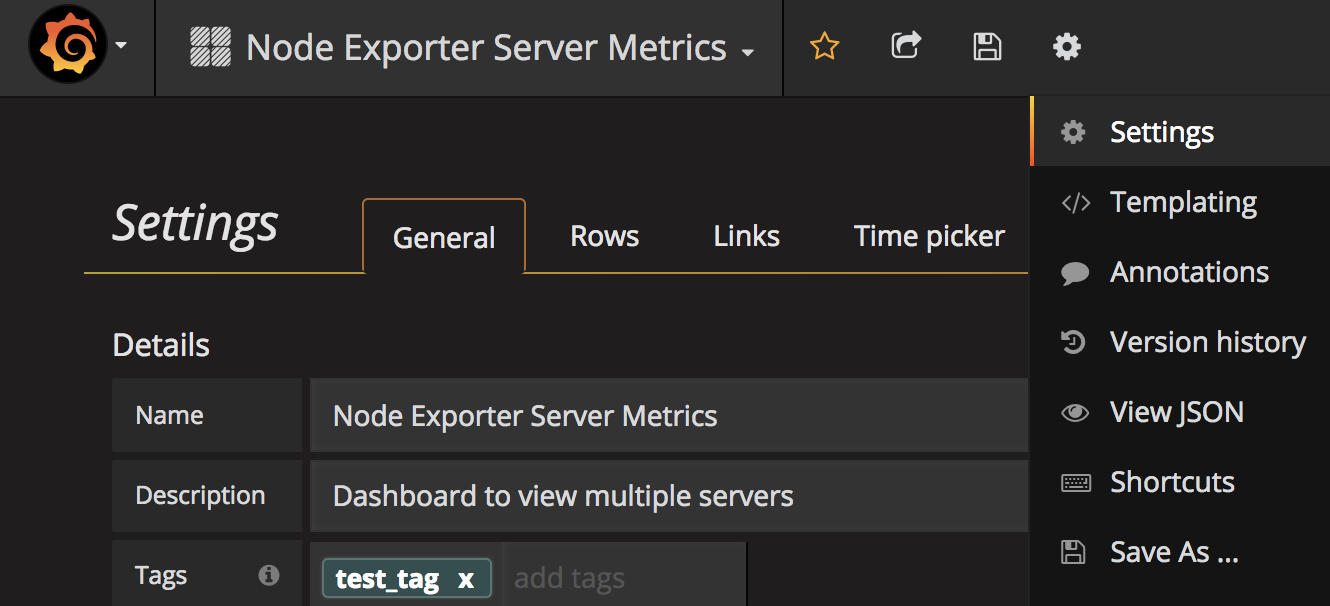Image resolution: width=1330 pixels, height=606 pixels.
Task: Open Shortcuts menu entry
Action: [1180, 482]
